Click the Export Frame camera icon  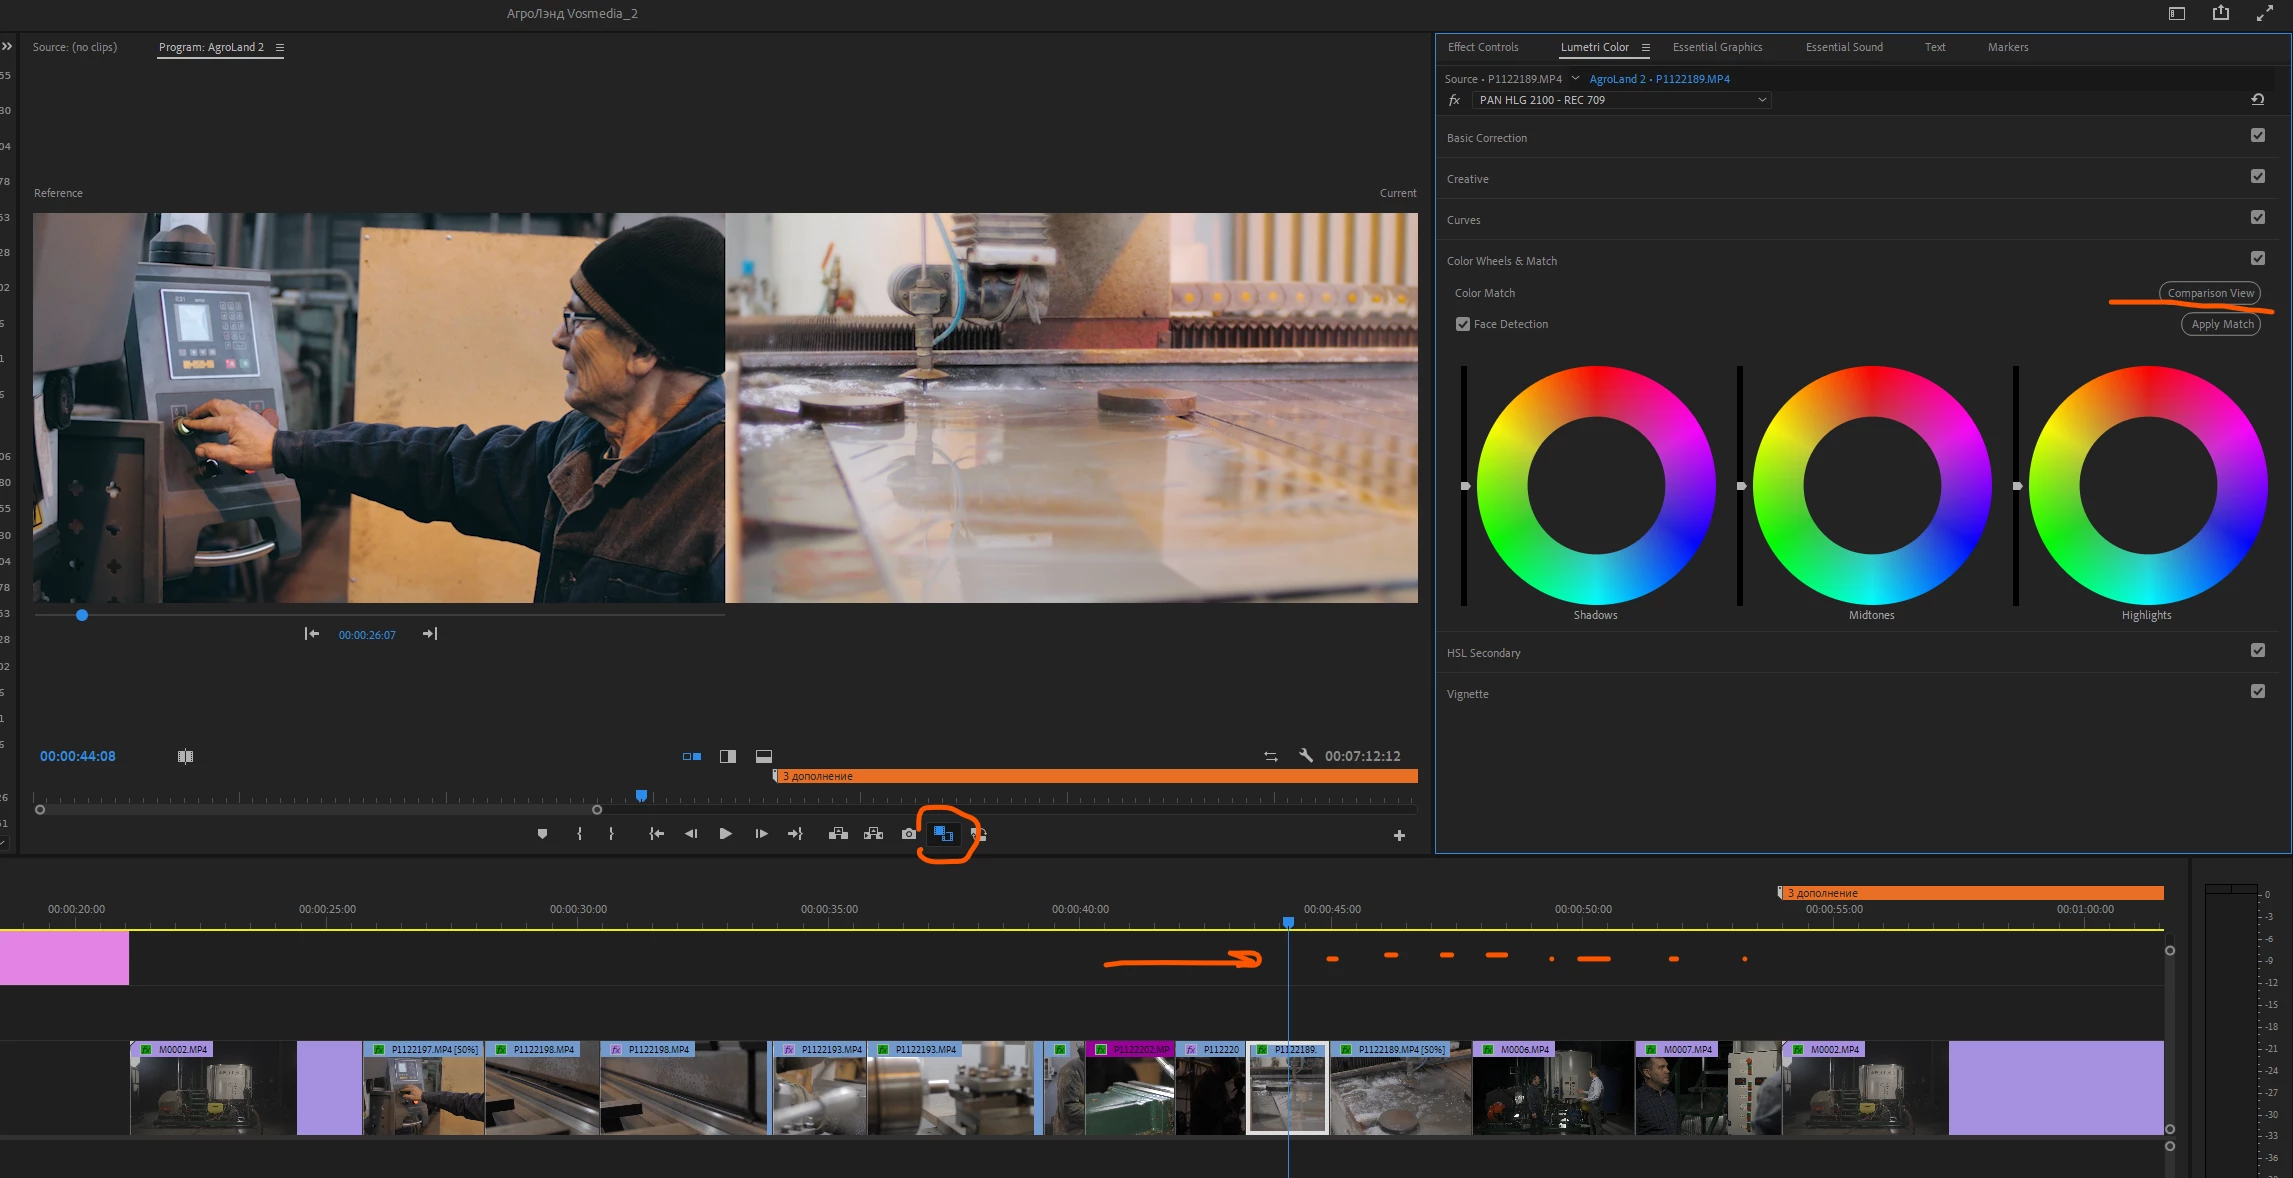point(908,834)
